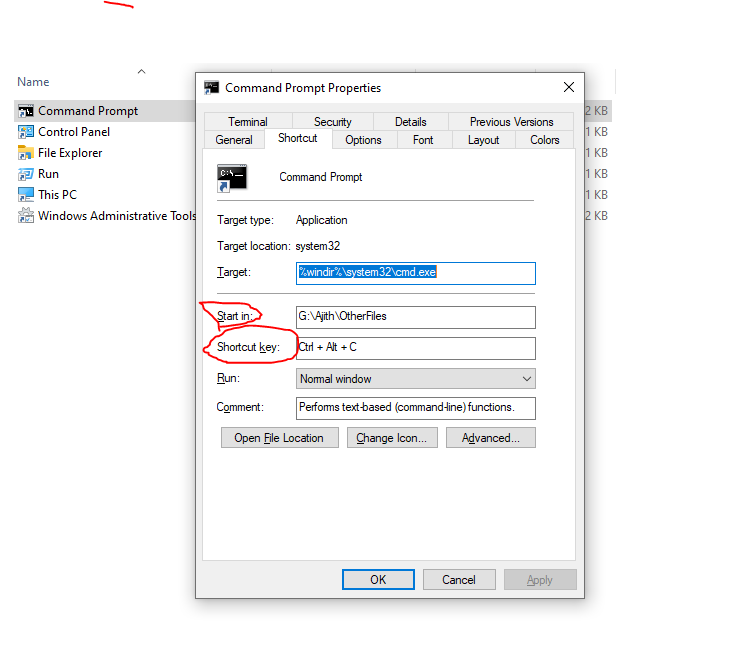Switch to the General tab
The height and width of the screenshot is (671, 742).
(234, 140)
